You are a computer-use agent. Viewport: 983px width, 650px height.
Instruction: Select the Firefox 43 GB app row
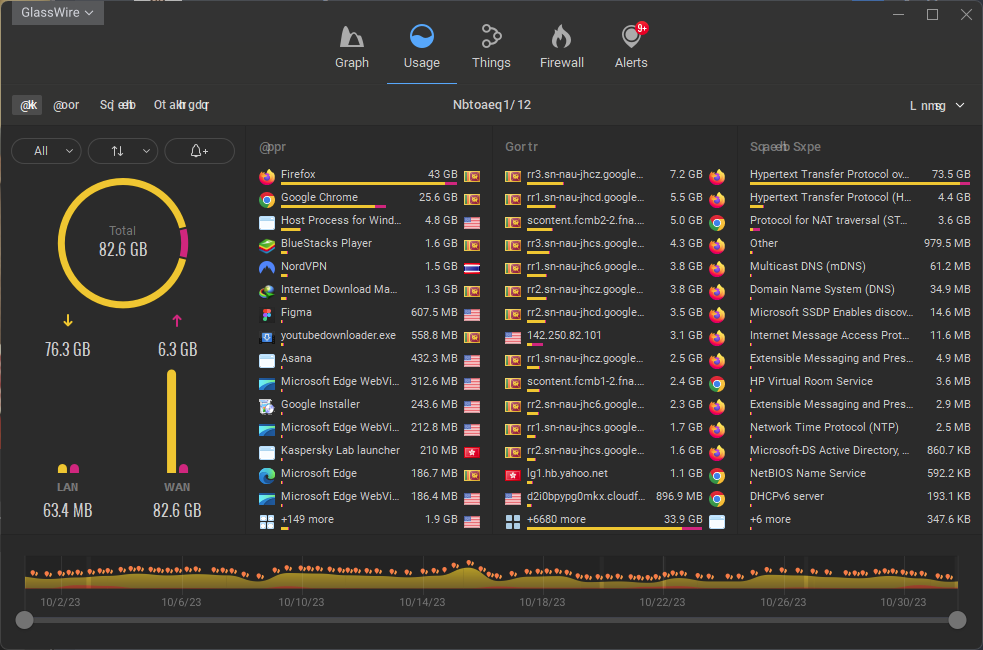pos(370,175)
